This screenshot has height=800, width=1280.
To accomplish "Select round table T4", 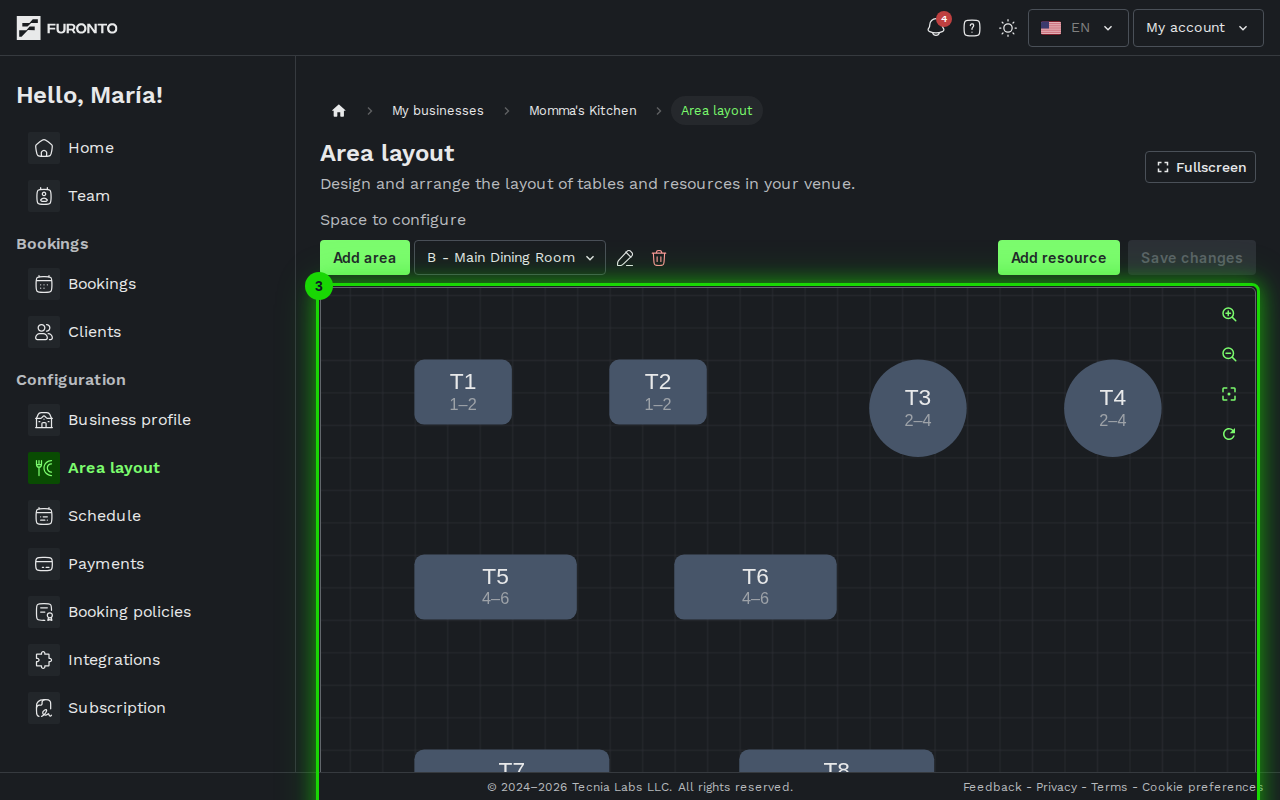I will coord(1113,408).
